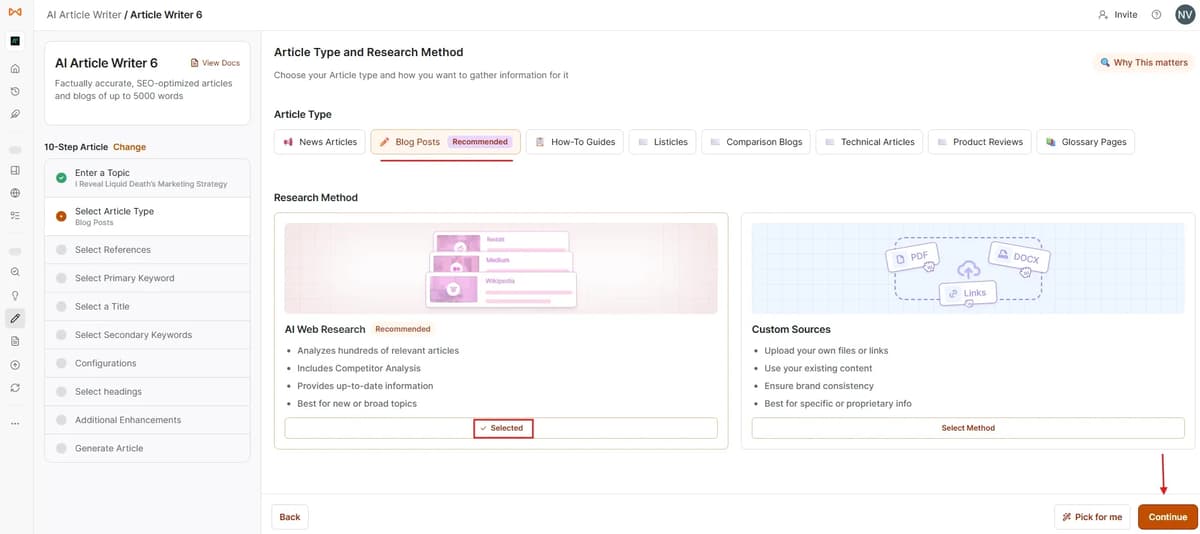Click the feather quill sidebar icon
1200x534 pixels.
[x=15, y=114]
